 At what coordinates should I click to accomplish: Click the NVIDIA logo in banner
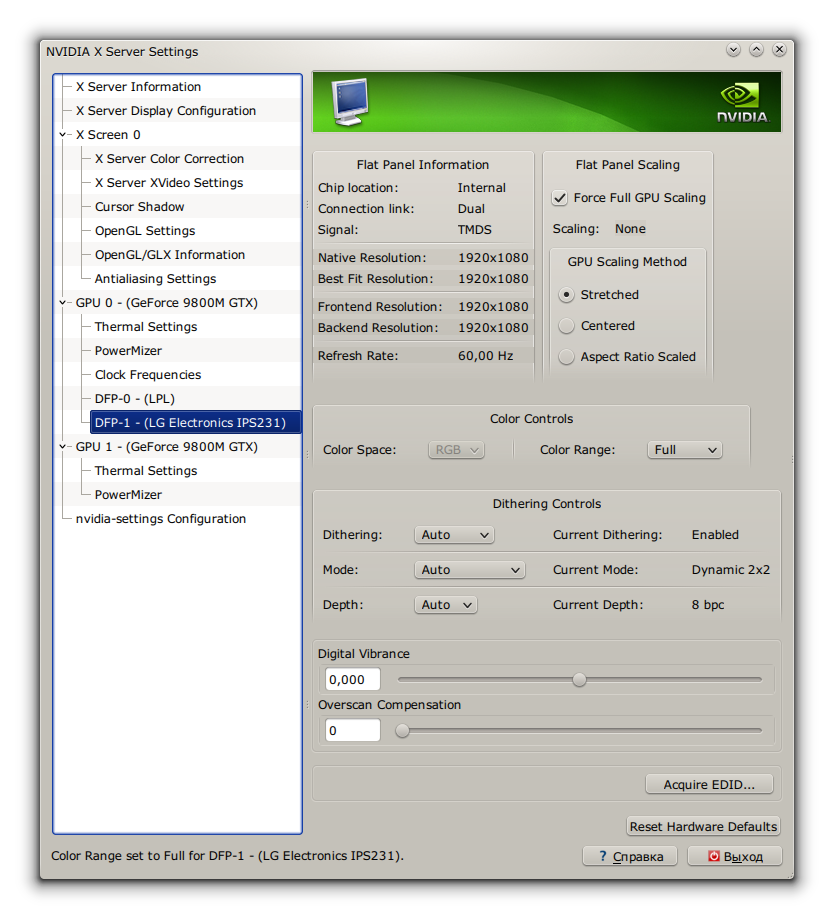(741, 102)
